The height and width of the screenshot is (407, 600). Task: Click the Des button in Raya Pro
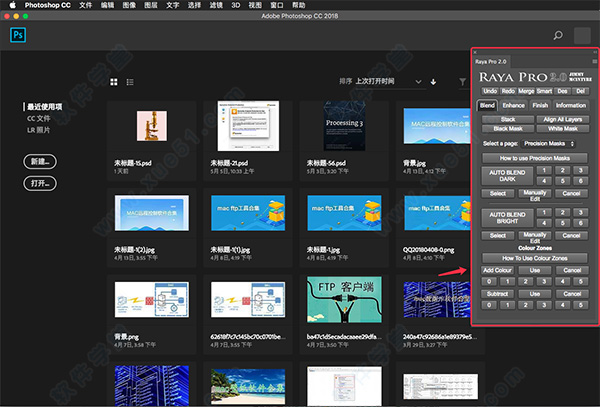pyautogui.click(x=562, y=91)
